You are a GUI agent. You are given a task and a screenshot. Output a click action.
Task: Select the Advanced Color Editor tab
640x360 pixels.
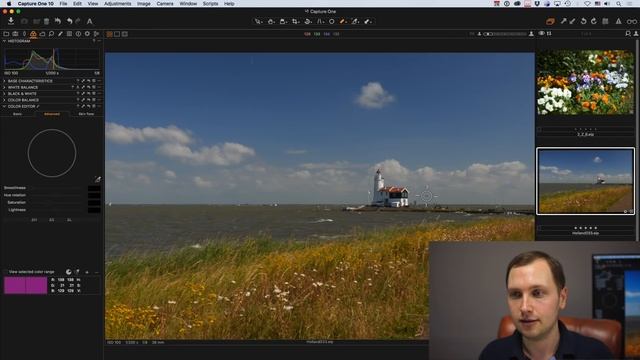[x=52, y=114]
